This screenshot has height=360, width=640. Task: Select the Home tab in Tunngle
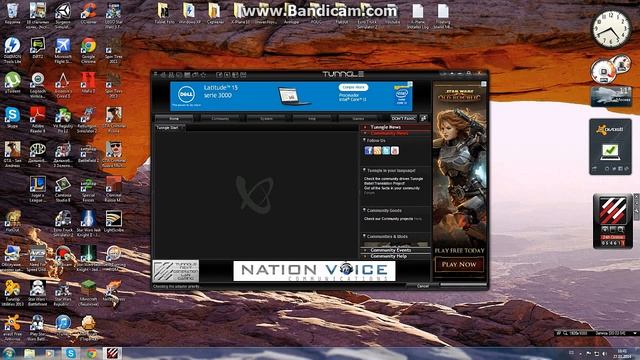pos(174,118)
